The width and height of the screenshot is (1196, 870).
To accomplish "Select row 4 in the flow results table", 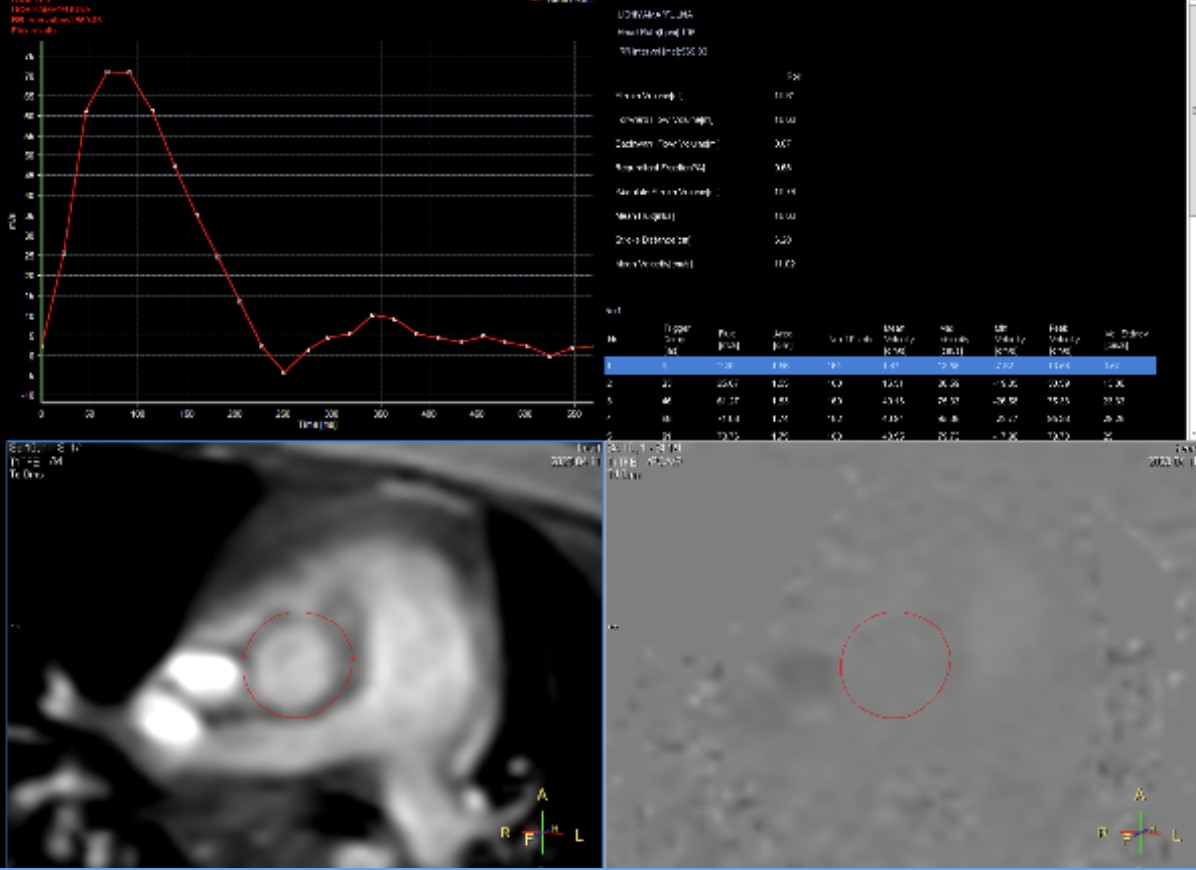I will tap(880, 419).
